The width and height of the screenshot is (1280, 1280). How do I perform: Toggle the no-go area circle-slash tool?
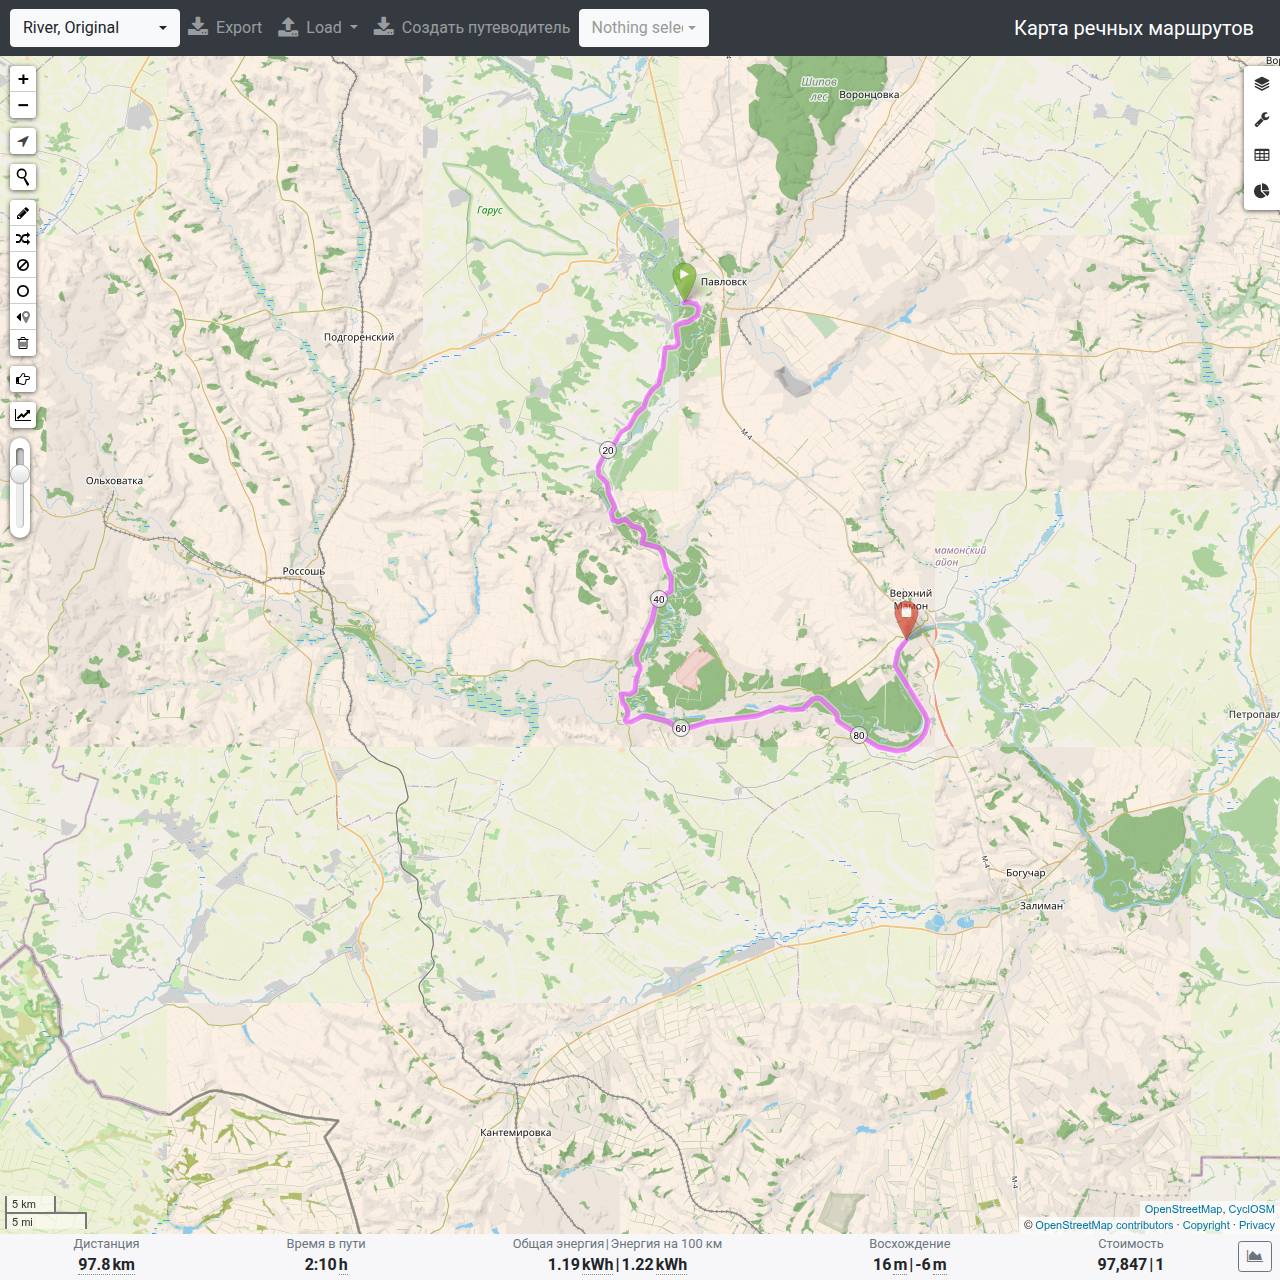click(23, 265)
